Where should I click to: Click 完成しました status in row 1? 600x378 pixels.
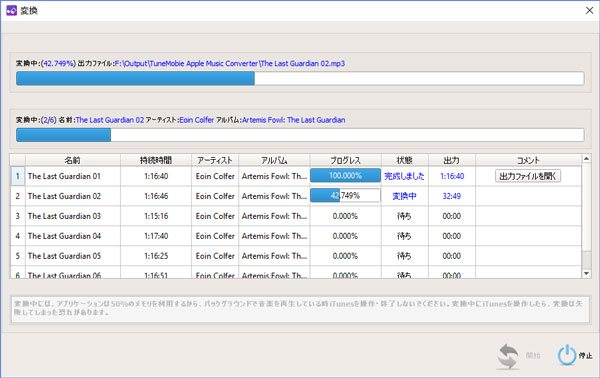404,176
